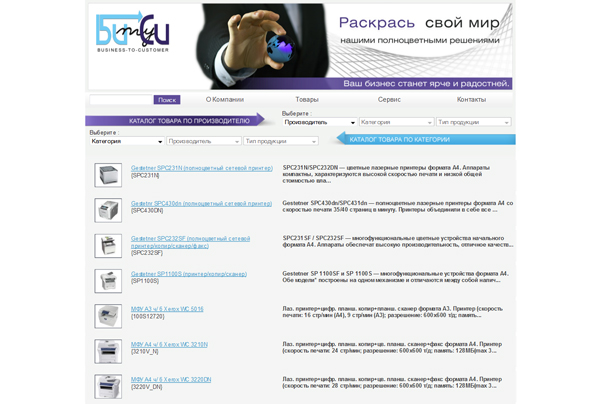The width and height of the screenshot is (600, 404).
Task: Open the Сервис menu item
Action: [389, 99]
